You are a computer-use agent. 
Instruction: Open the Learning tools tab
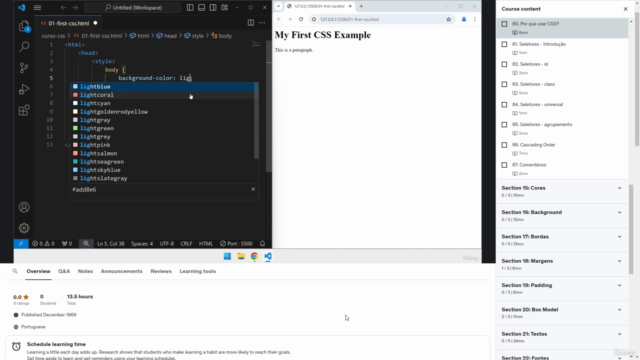(x=198, y=271)
